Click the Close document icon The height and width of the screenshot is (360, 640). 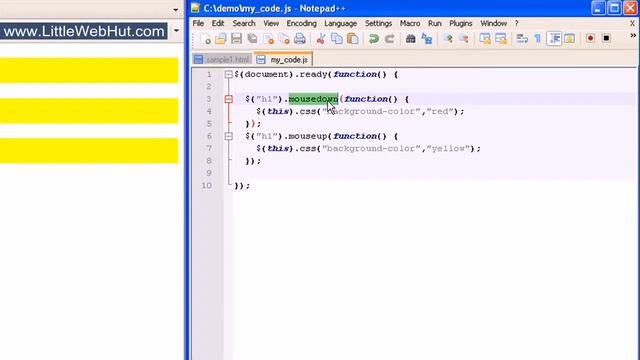click(268, 39)
